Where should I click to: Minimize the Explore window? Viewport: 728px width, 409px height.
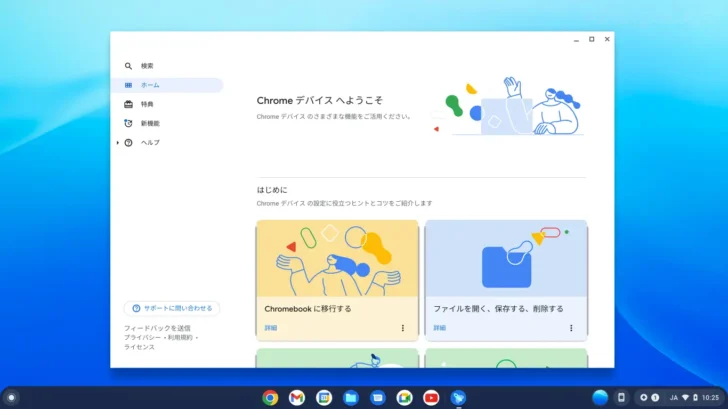coord(576,40)
